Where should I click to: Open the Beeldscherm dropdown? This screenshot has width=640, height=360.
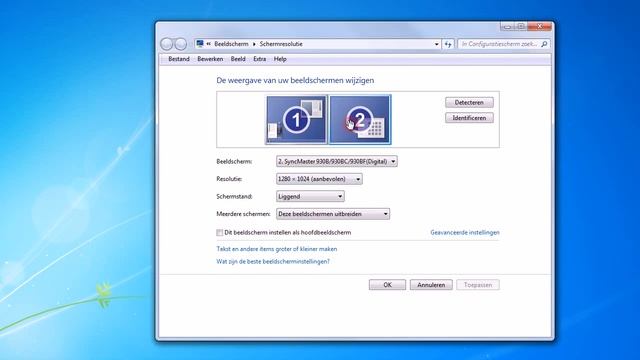point(337,162)
